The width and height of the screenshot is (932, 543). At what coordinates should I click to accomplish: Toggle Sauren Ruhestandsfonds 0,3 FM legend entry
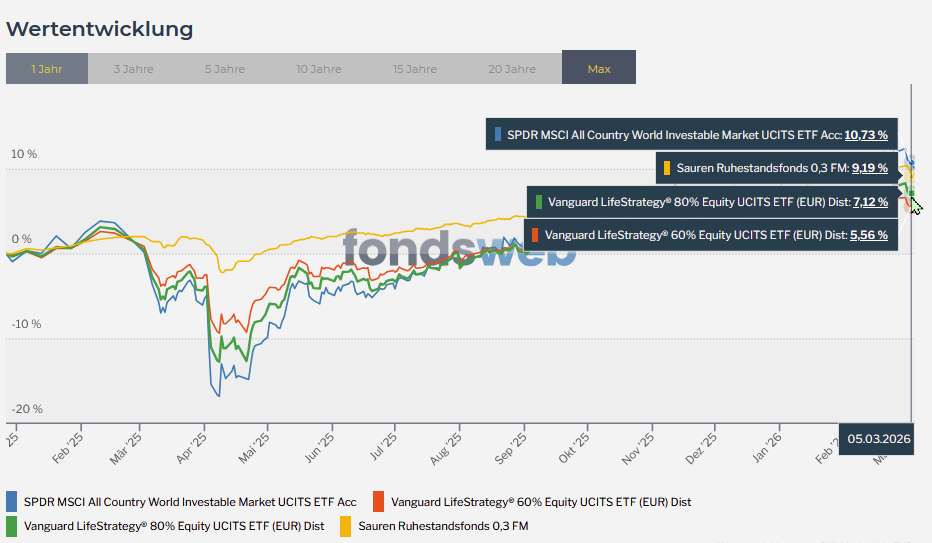[434, 526]
